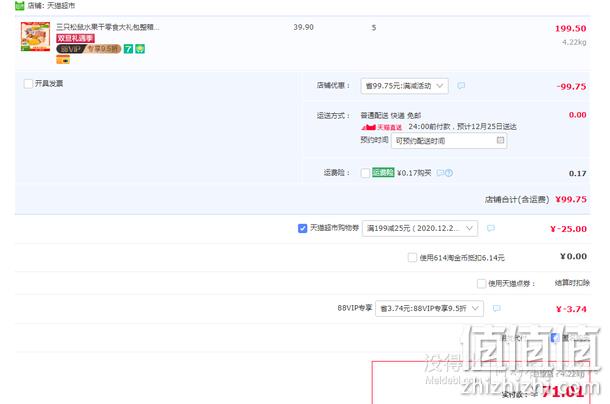Click the quantity value 5
Image resolution: width=610 pixels, height=404 pixels.
(x=374, y=28)
